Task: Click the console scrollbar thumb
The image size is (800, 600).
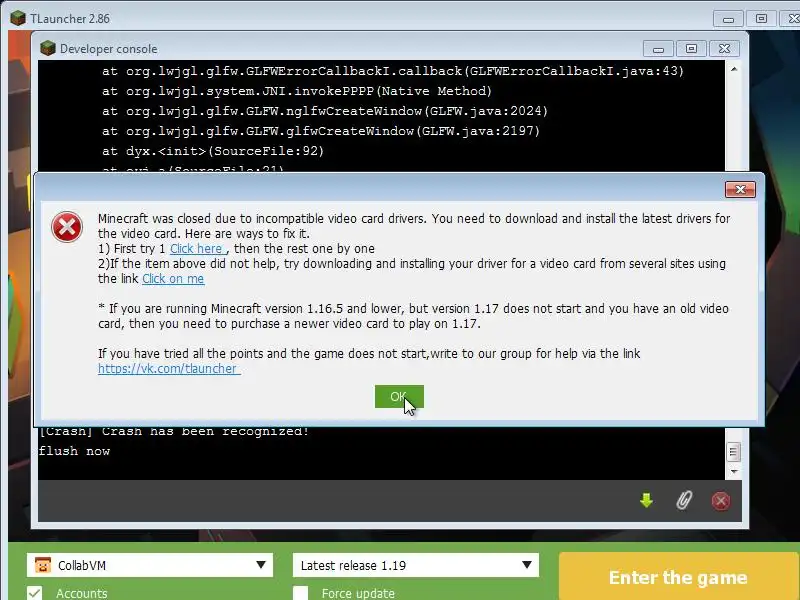Action: 734,452
